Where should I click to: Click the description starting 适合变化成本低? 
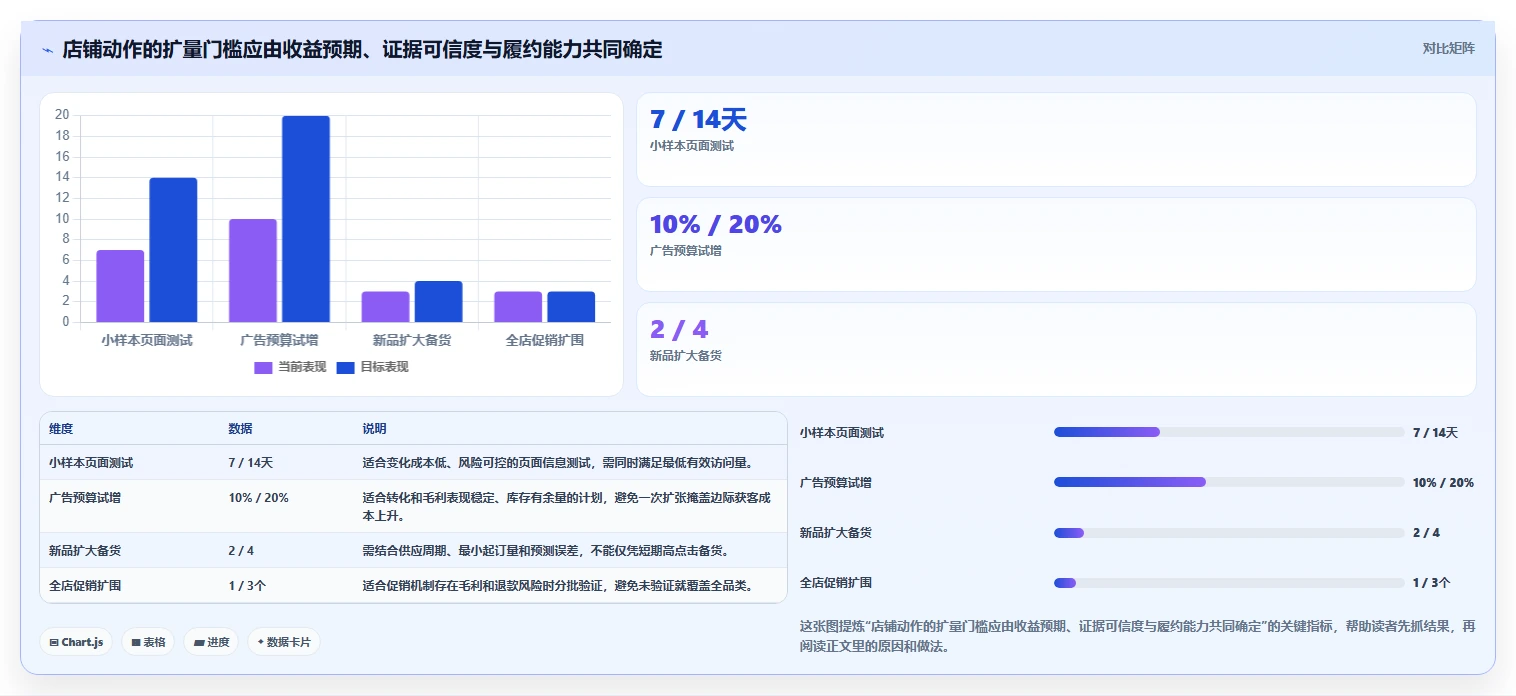pos(557,463)
